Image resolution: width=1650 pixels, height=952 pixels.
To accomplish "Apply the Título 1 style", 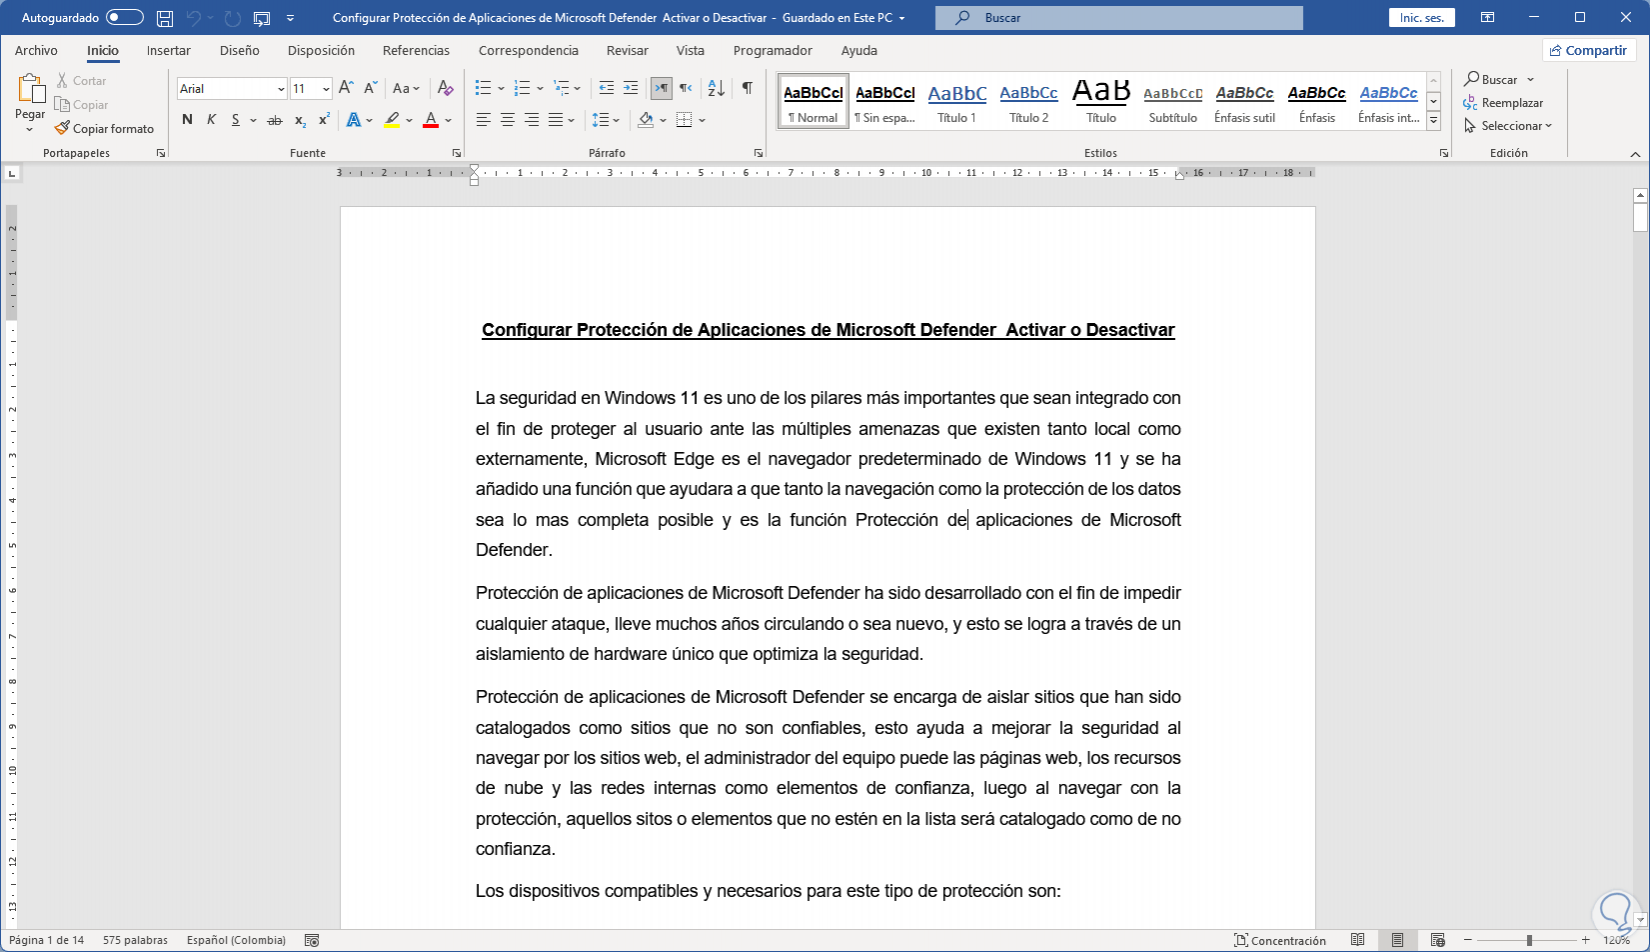I will (957, 101).
